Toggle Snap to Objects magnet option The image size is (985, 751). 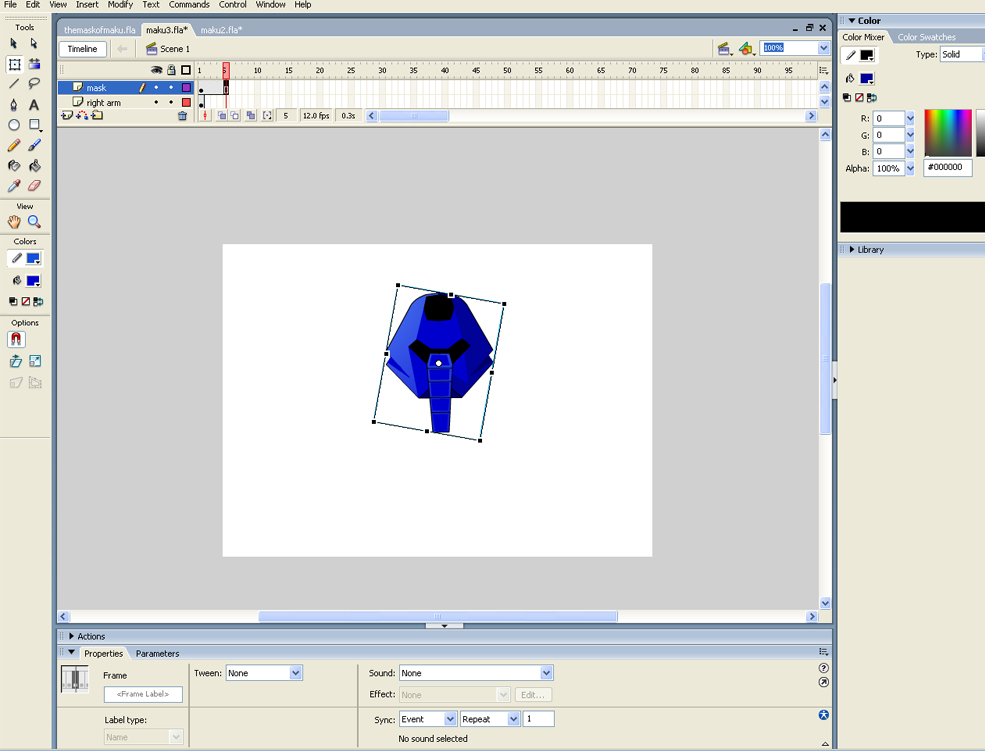pyautogui.click(x=16, y=340)
